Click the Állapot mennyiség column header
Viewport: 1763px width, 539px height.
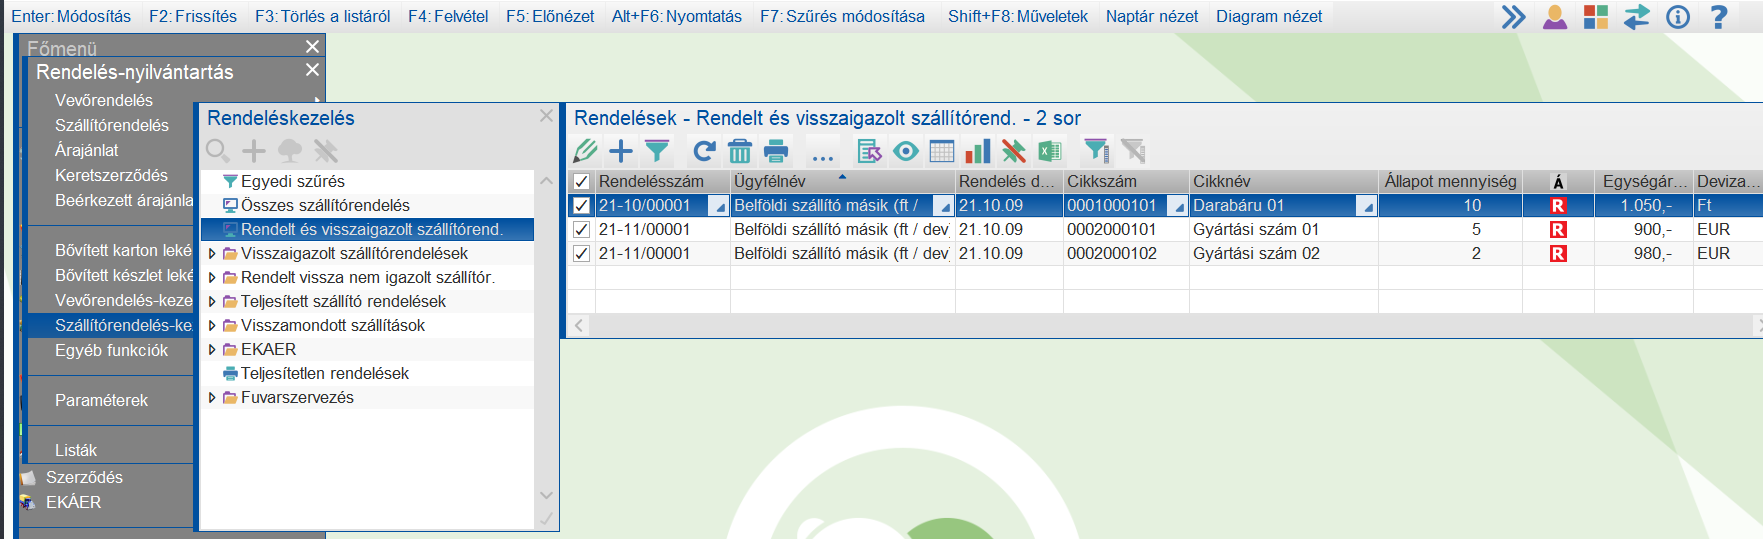1450,181
